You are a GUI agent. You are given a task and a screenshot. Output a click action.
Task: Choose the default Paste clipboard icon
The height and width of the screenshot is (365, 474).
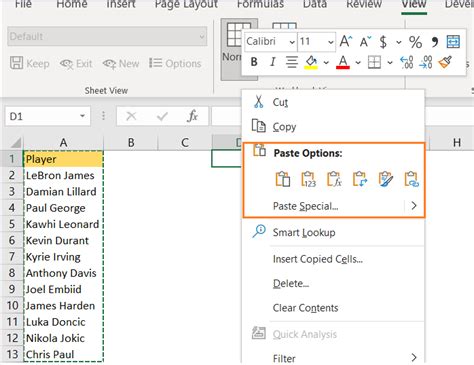(x=283, y=179)
